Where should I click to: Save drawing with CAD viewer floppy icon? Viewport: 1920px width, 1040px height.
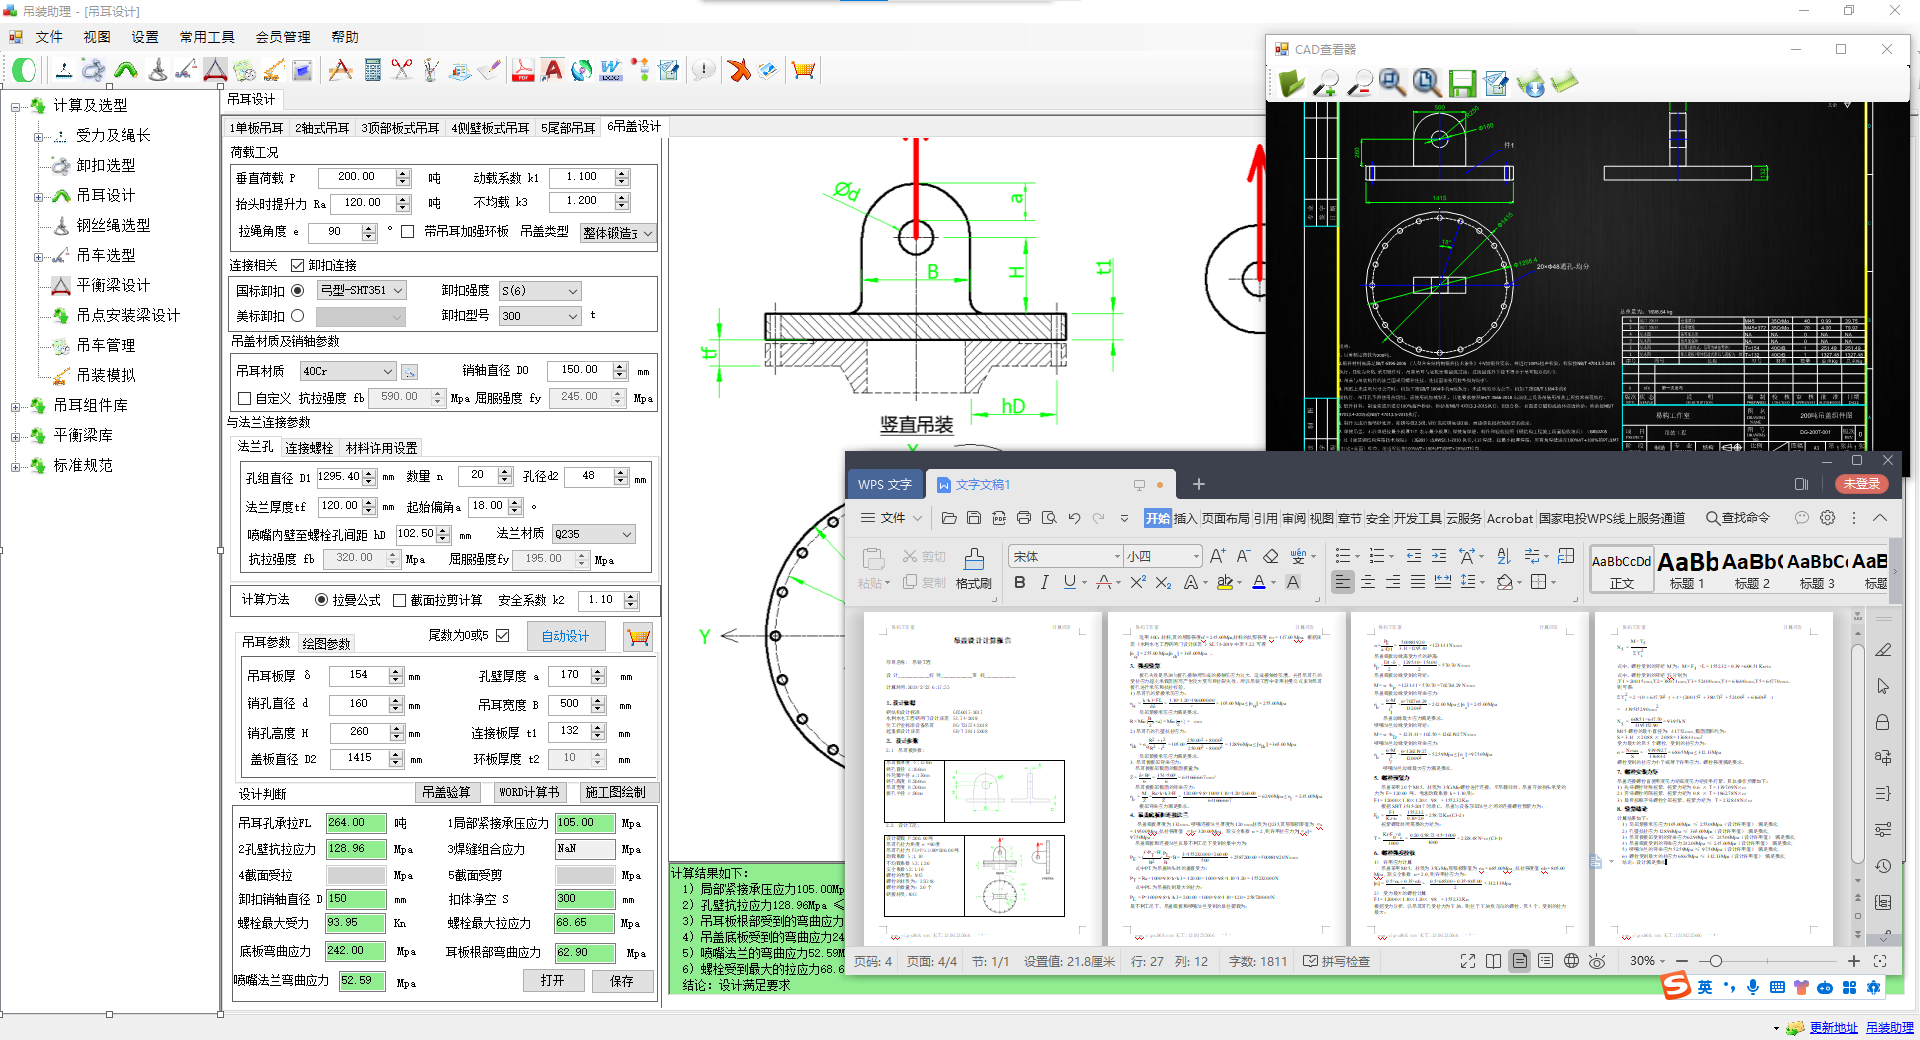click(1462, 83)
